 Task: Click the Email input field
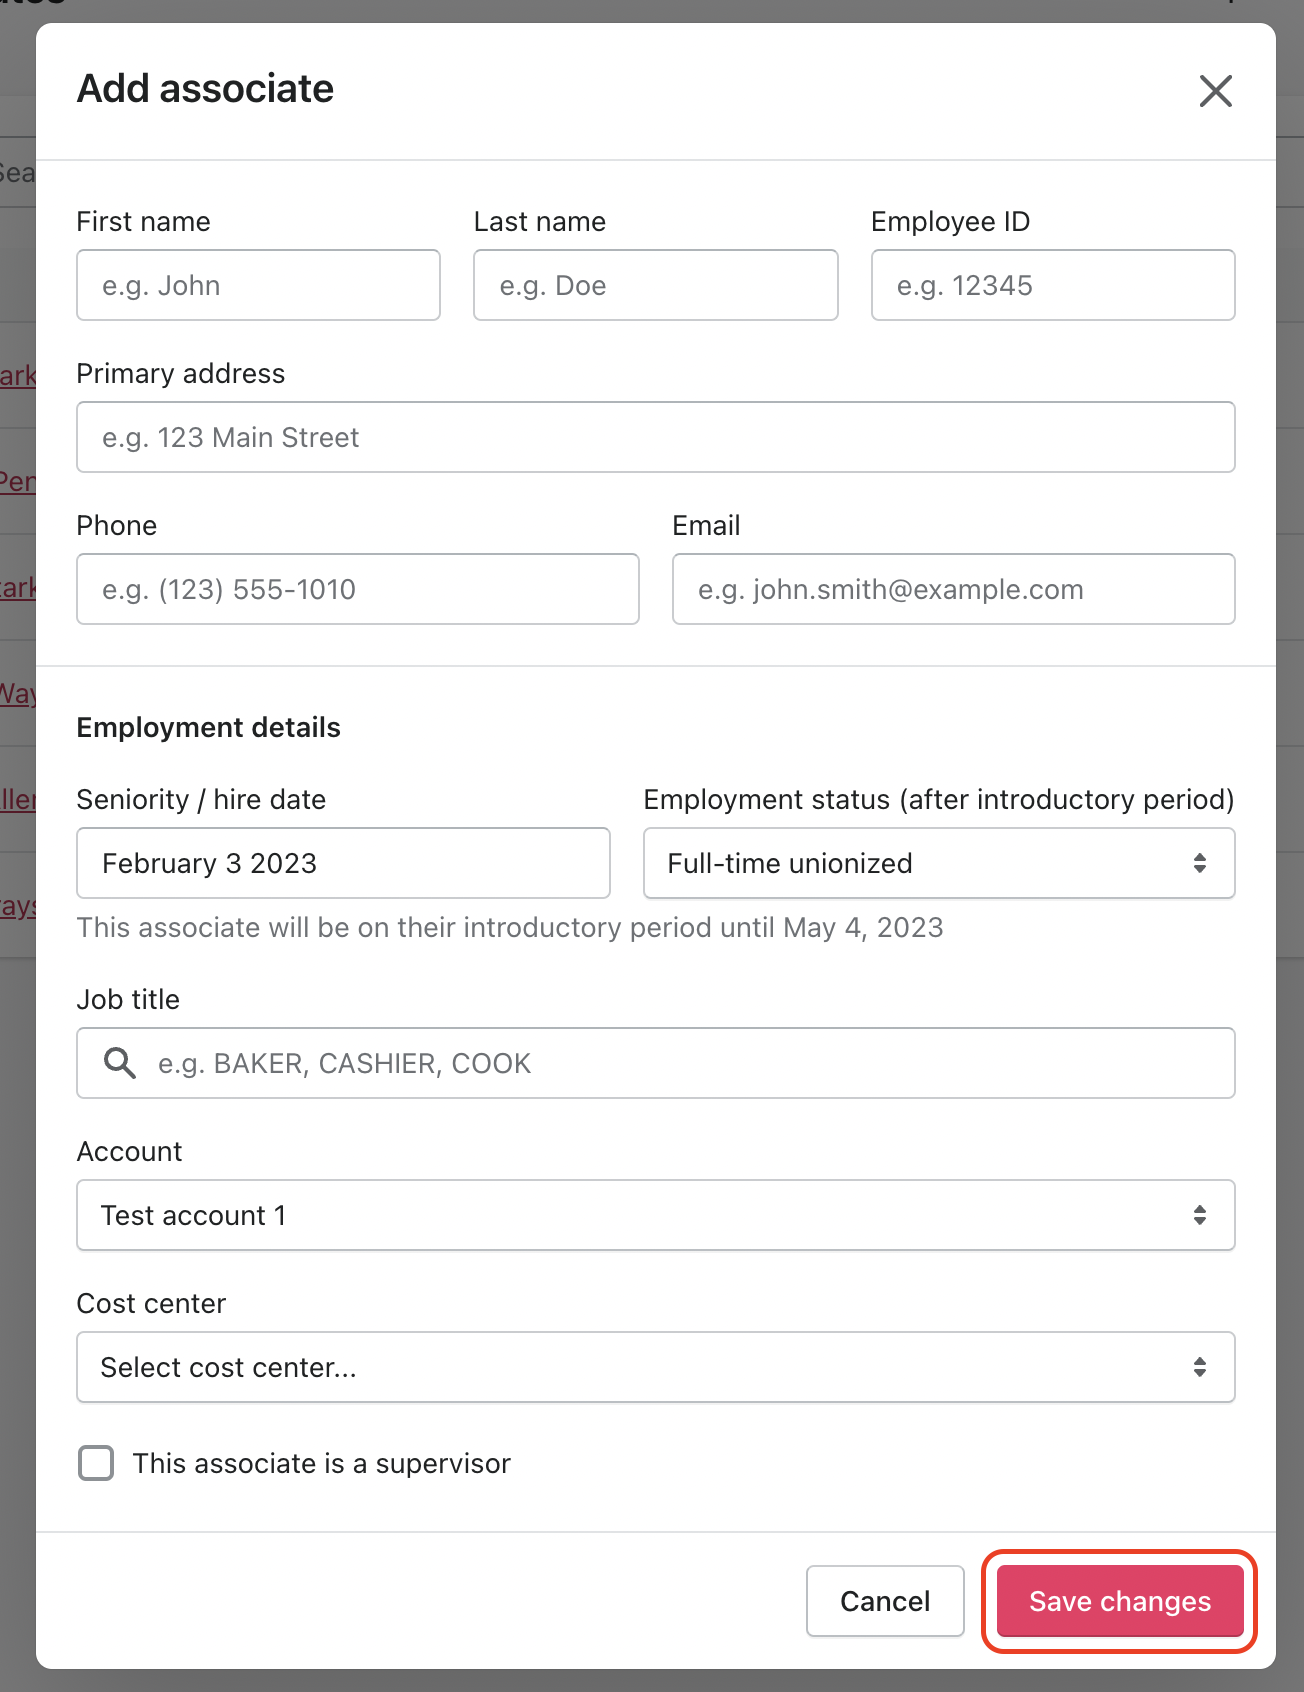pos(953,589)
